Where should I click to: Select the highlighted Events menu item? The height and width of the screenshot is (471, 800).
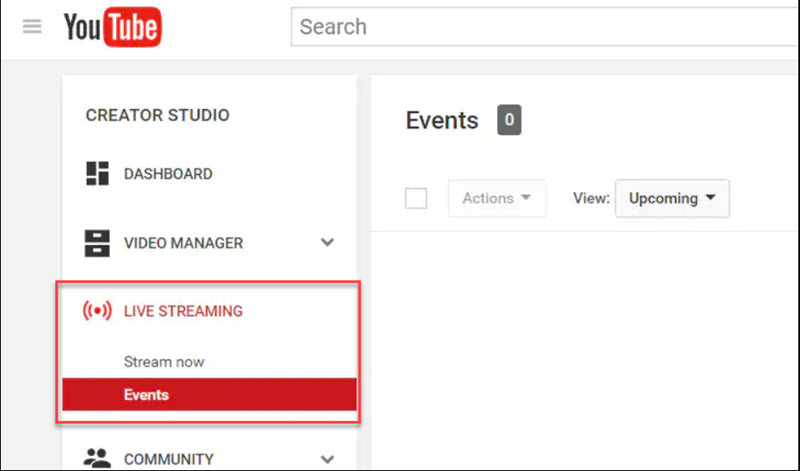209,394
